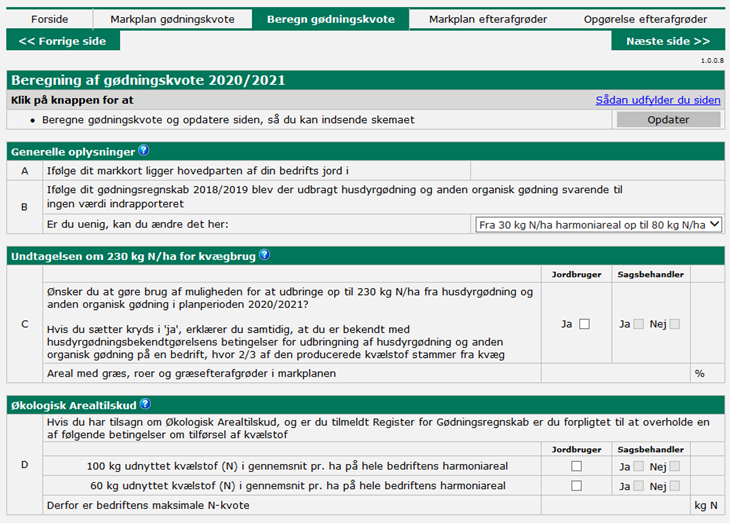Viewport: 730px width, 523px height.
Task: Open the Opgørelse efterafgrøder tab
Action: point(649,19)
